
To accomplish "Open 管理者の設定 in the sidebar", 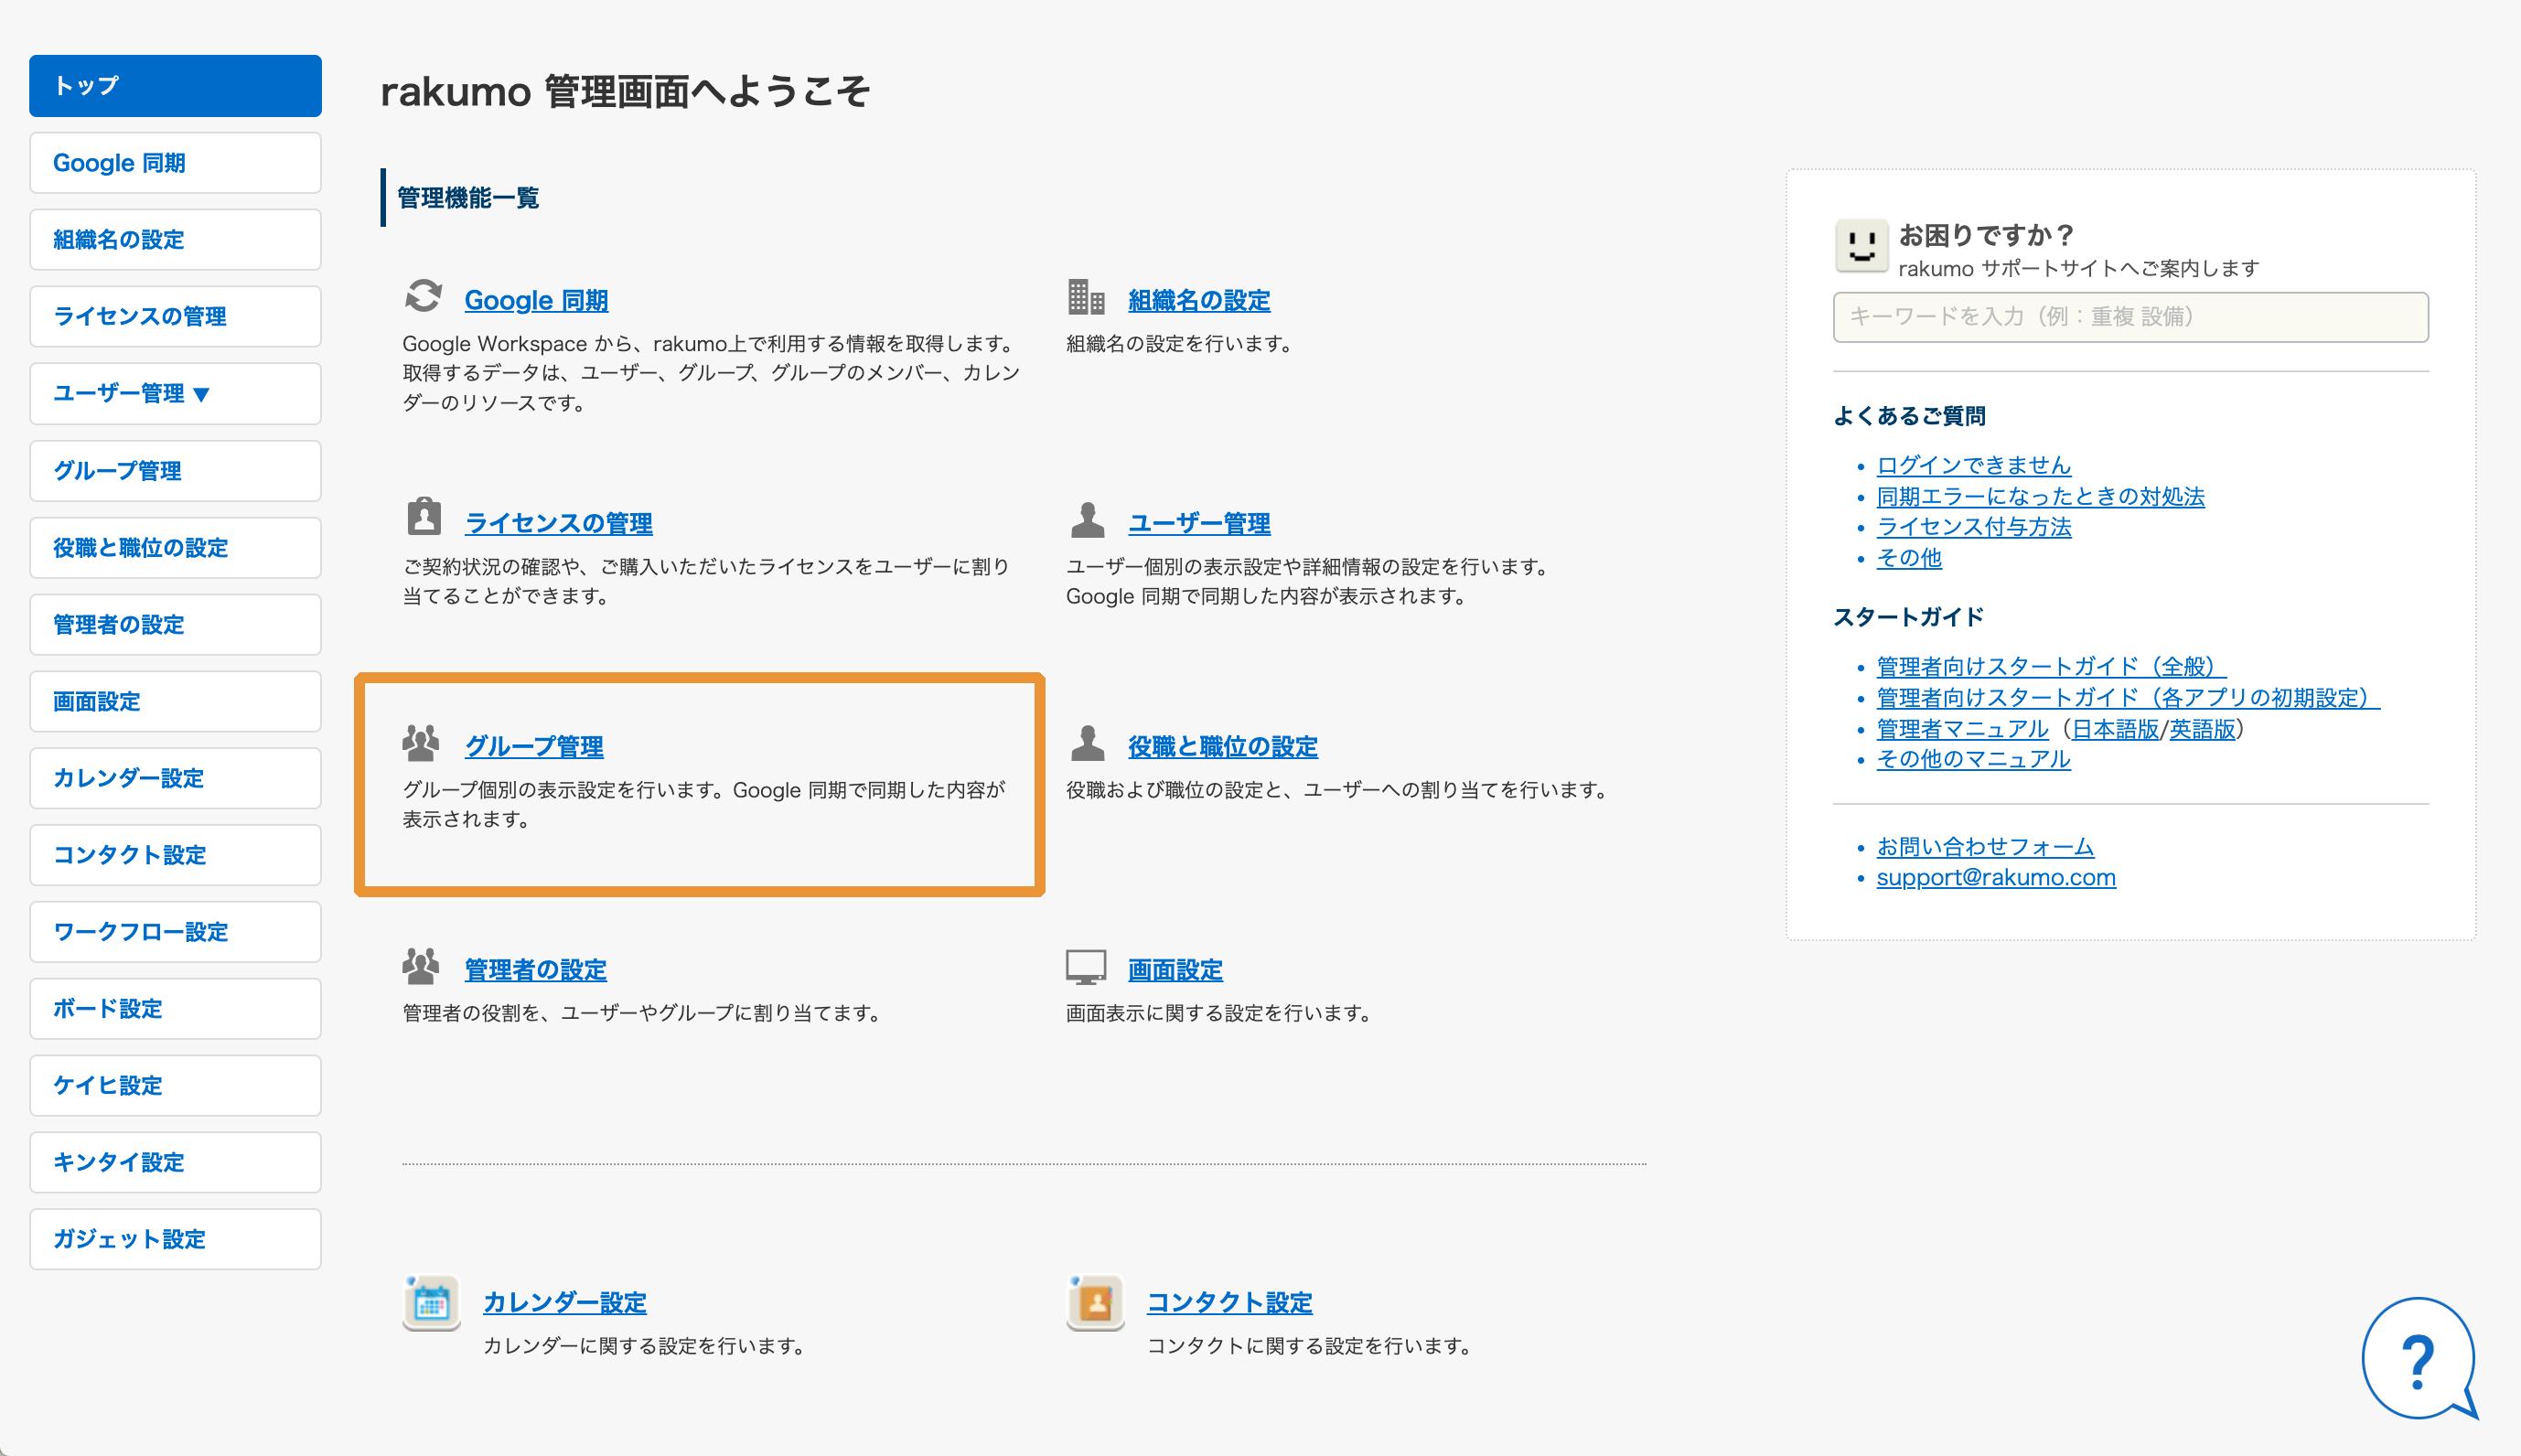I will click(175, 625).
